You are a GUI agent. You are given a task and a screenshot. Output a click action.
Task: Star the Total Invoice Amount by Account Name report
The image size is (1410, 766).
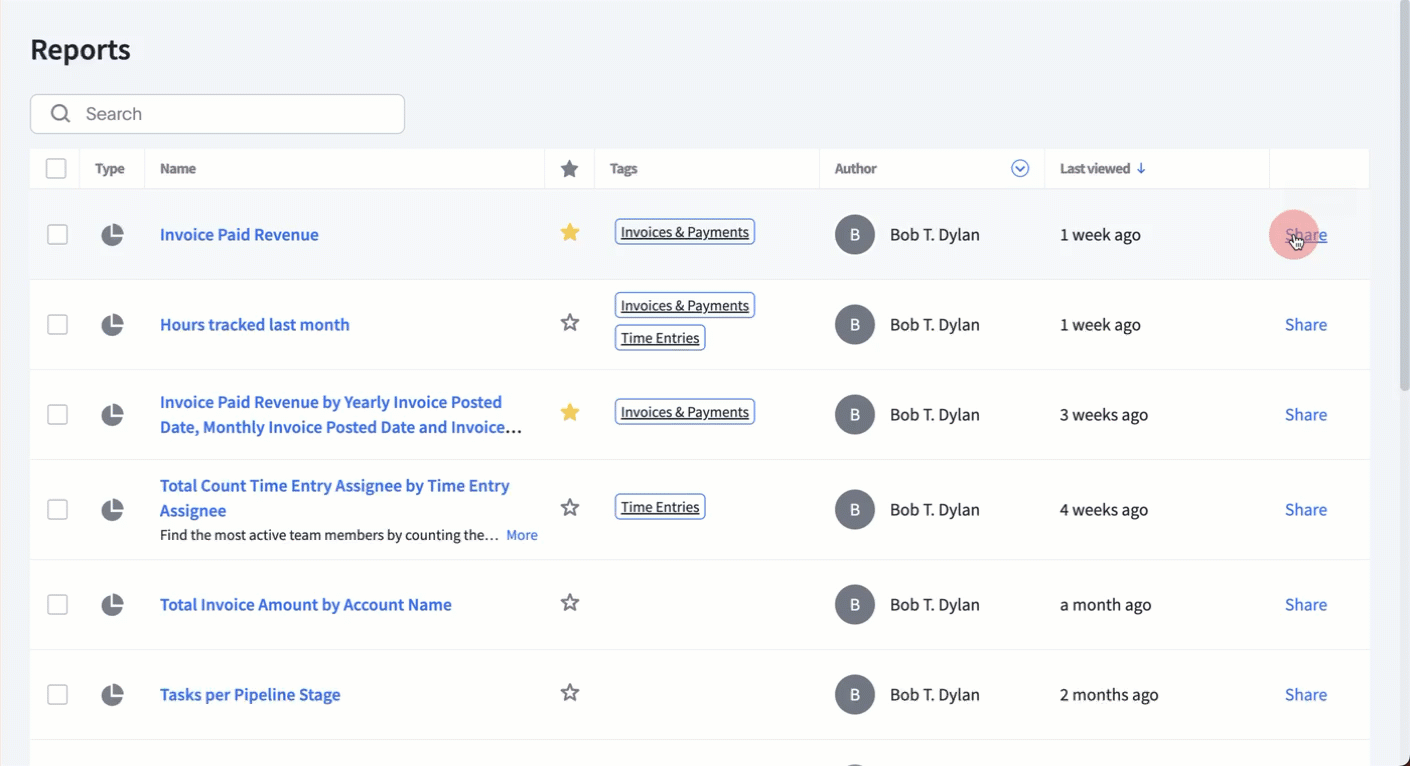[x=570, y=603]
